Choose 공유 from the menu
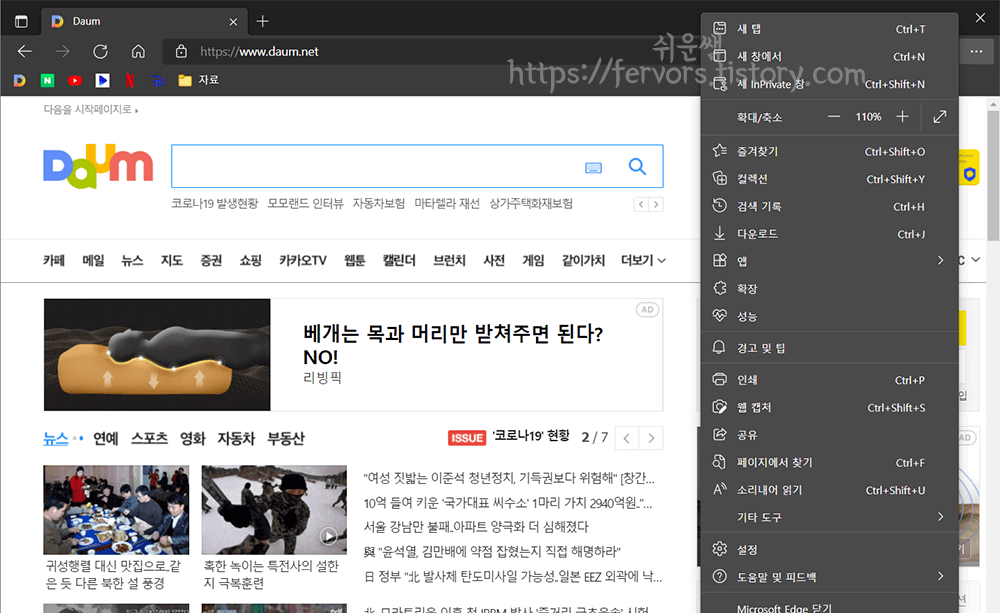 pyautogui.click(x=829, y=434)
